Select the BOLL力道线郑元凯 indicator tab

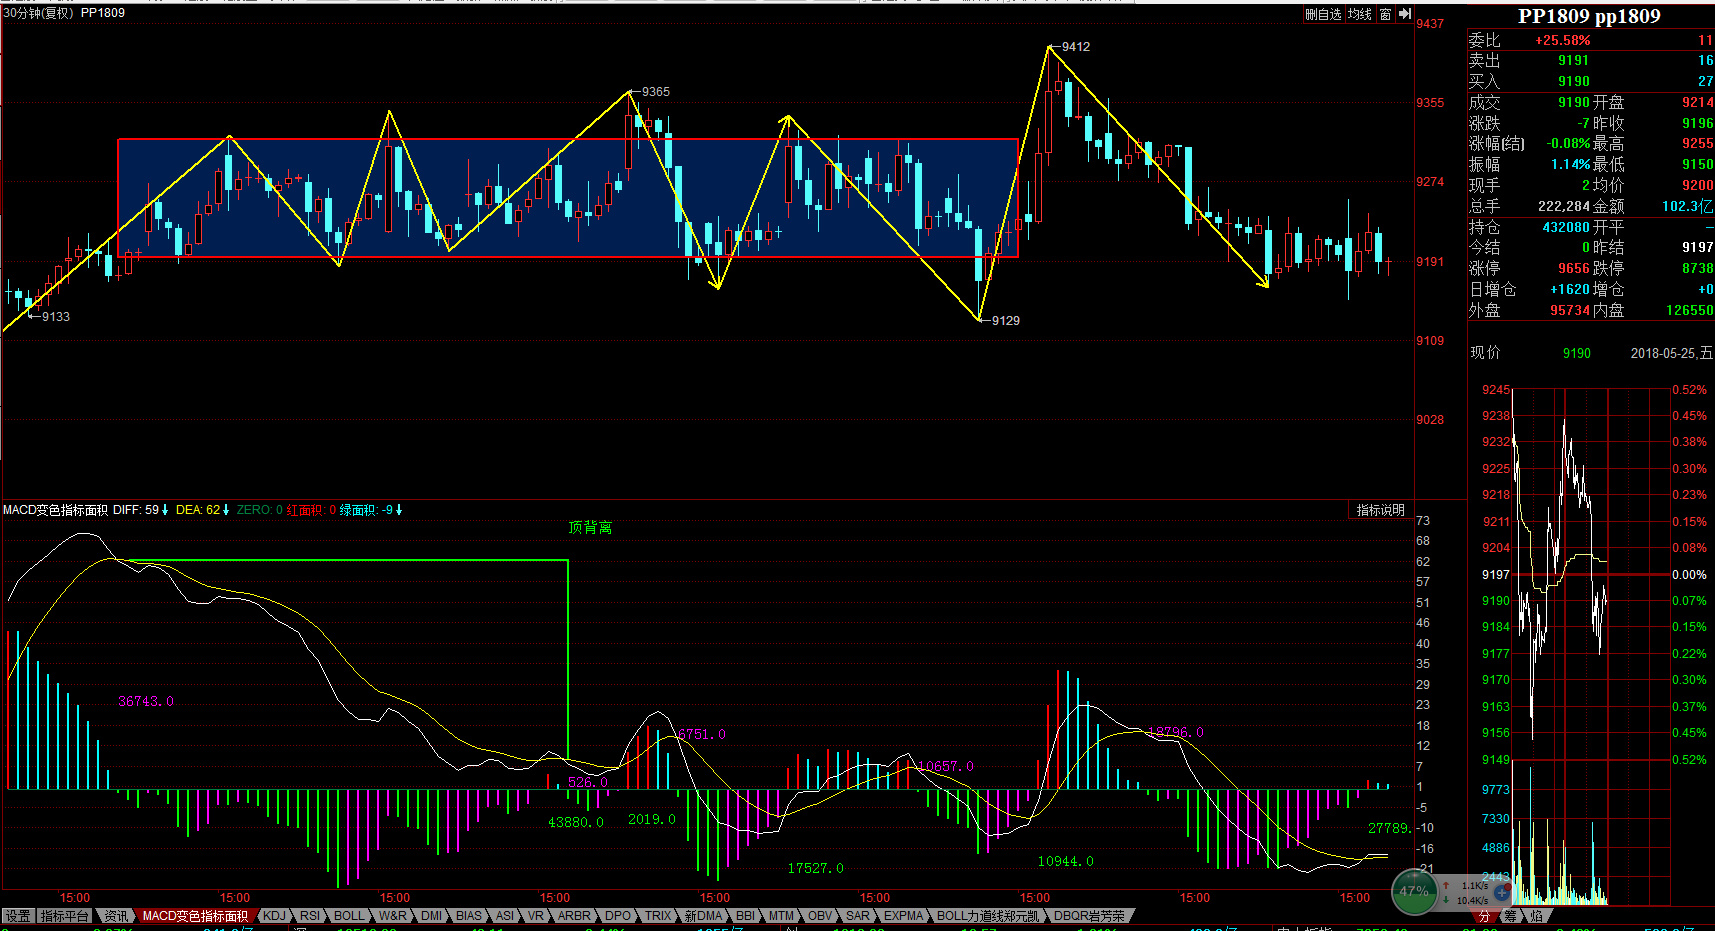(x=987, y=916)
